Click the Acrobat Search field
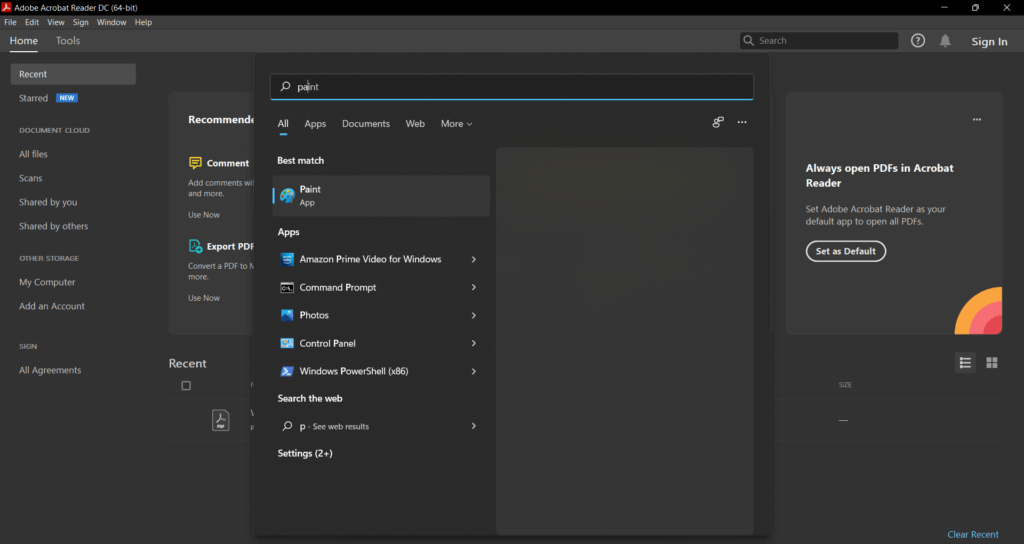This screenshot has height=544, width=1024. [819, 40]
